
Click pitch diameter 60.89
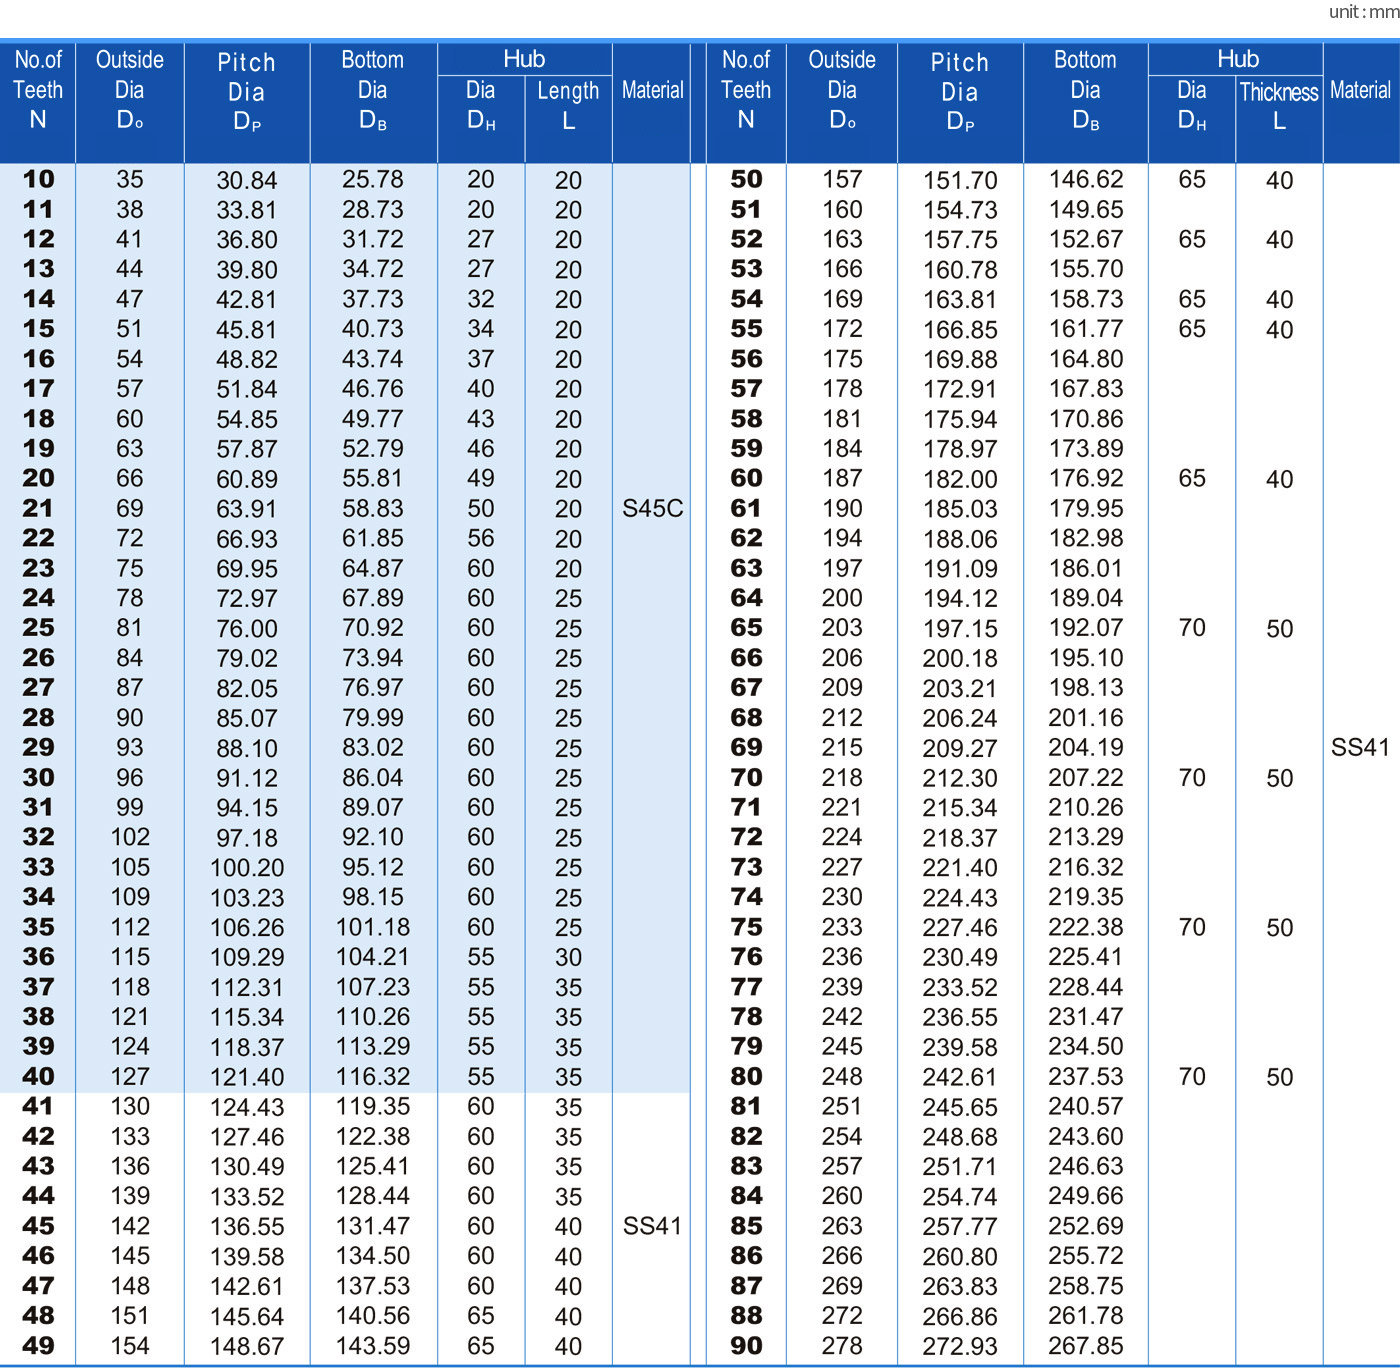[x=247, y=479]
